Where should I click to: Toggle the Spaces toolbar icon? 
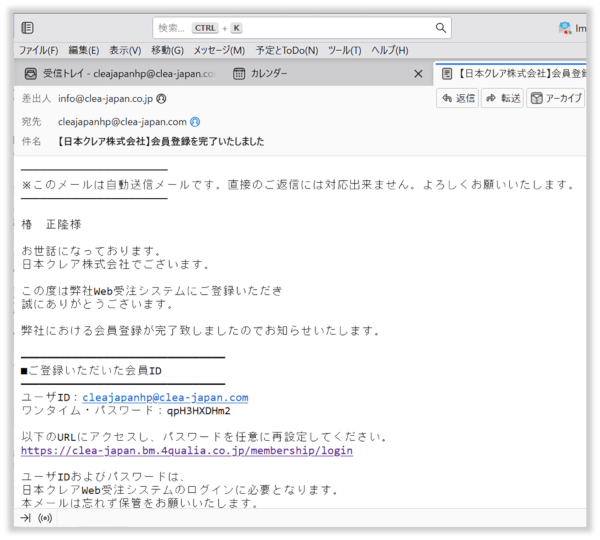click(x=28, y=28)
